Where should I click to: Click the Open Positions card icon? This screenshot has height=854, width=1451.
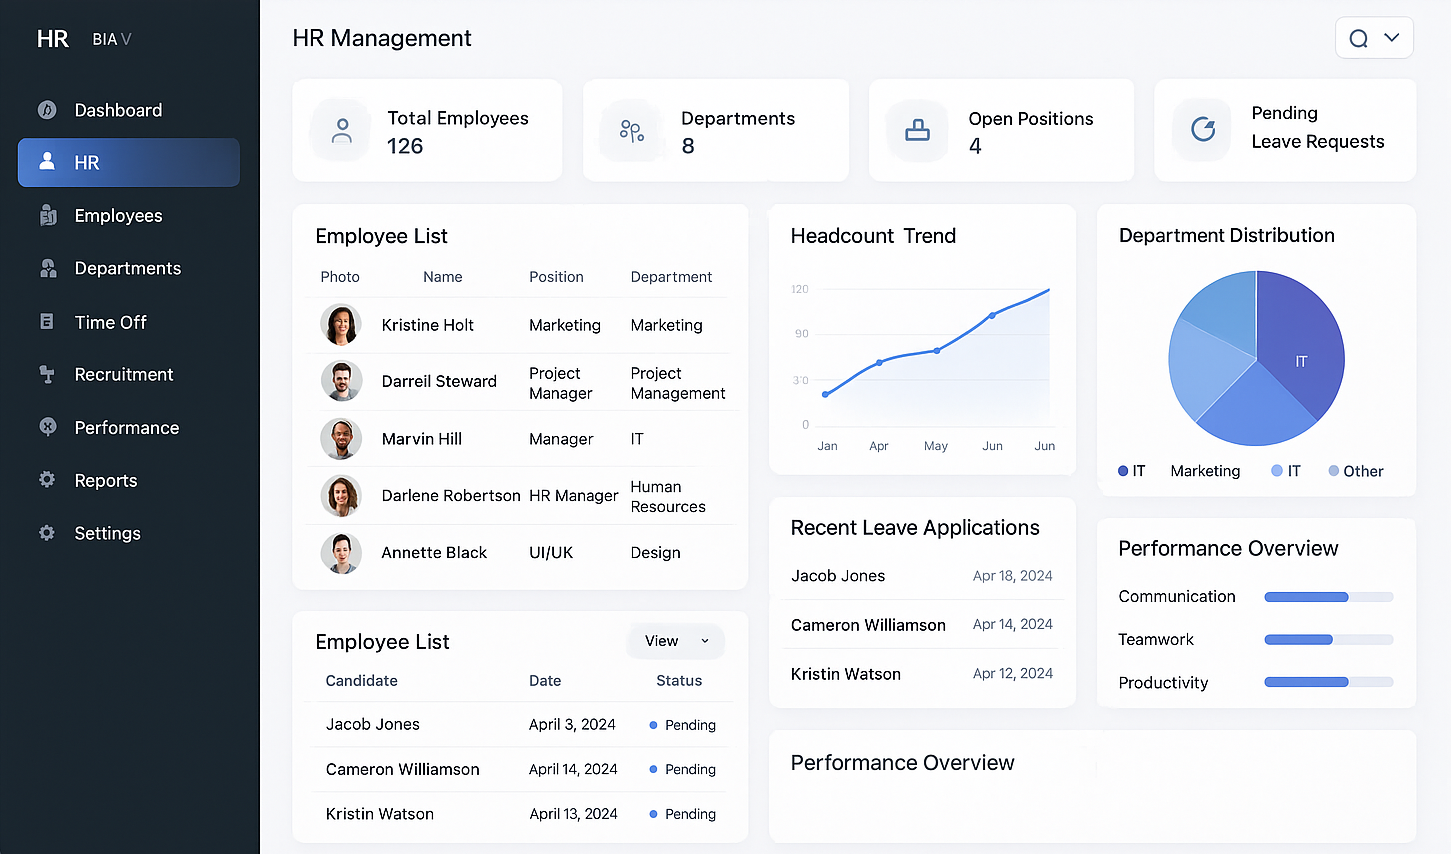[917, 131]
